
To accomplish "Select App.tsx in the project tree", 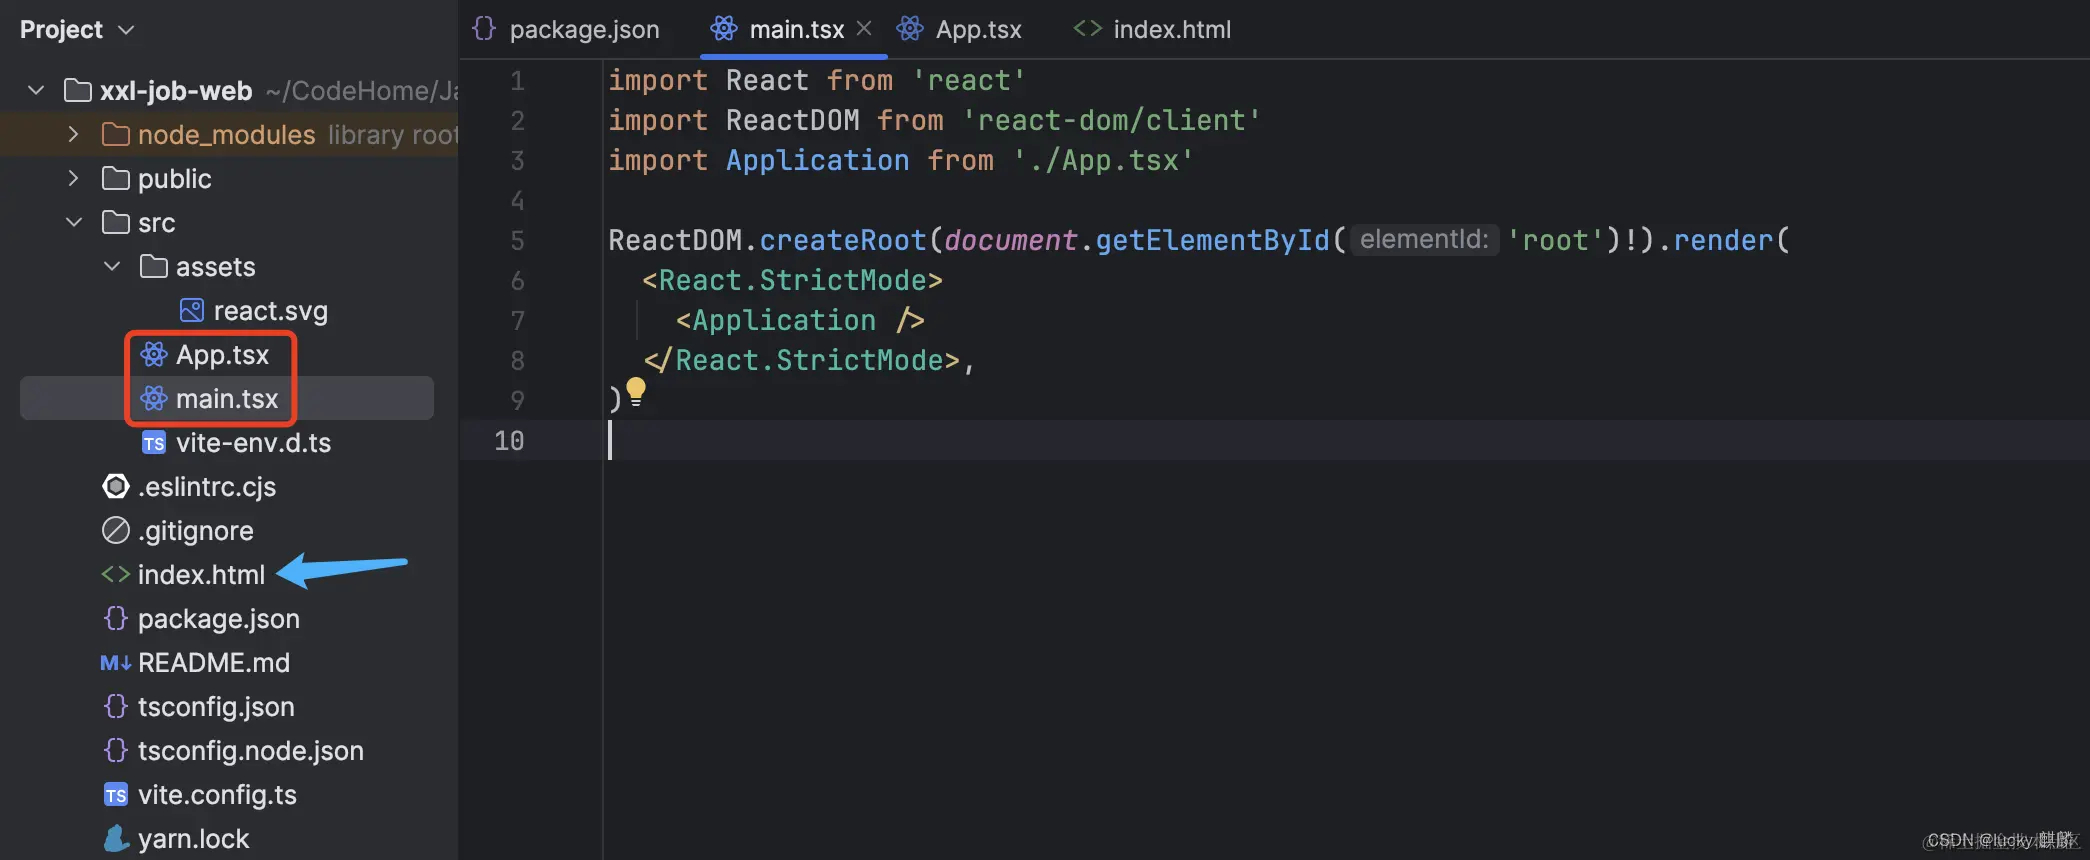I will [222, 355].
